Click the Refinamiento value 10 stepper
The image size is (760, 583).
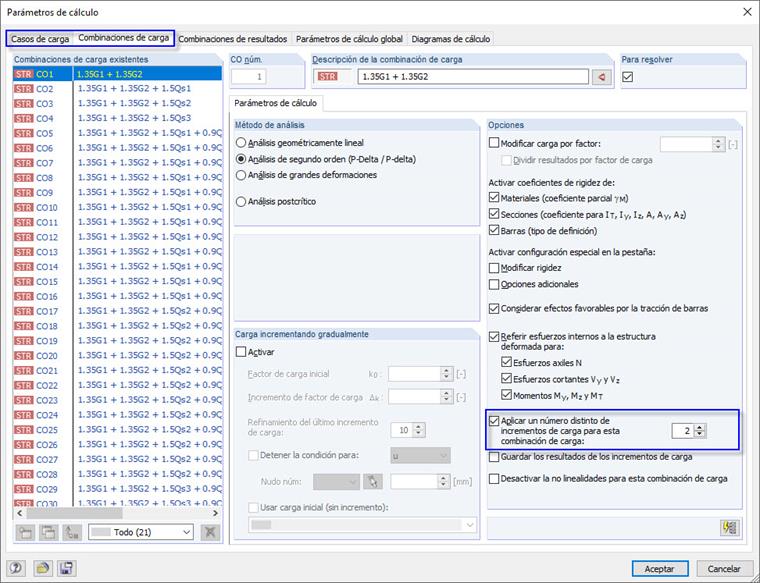pyautogui.click(x=419, y=430)
